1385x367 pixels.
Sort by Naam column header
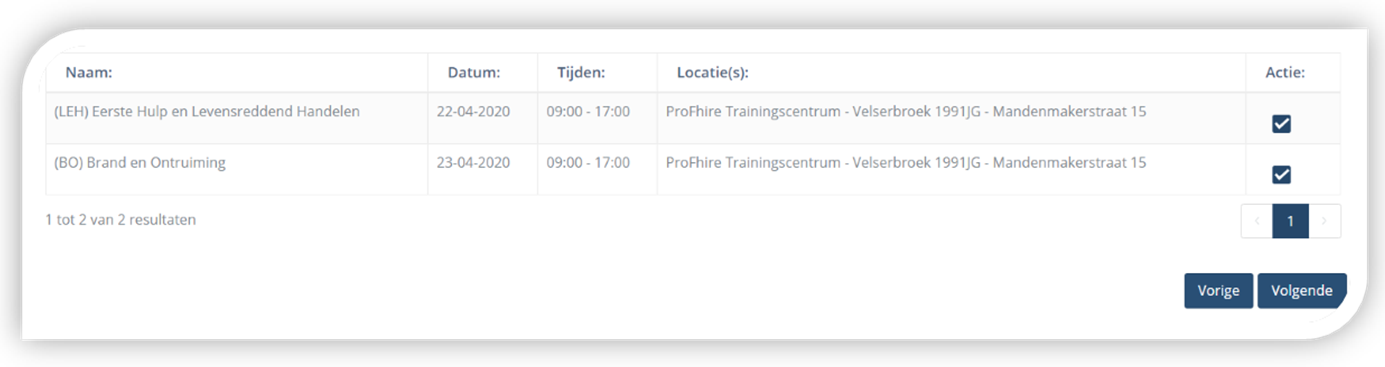coord(89,72)
